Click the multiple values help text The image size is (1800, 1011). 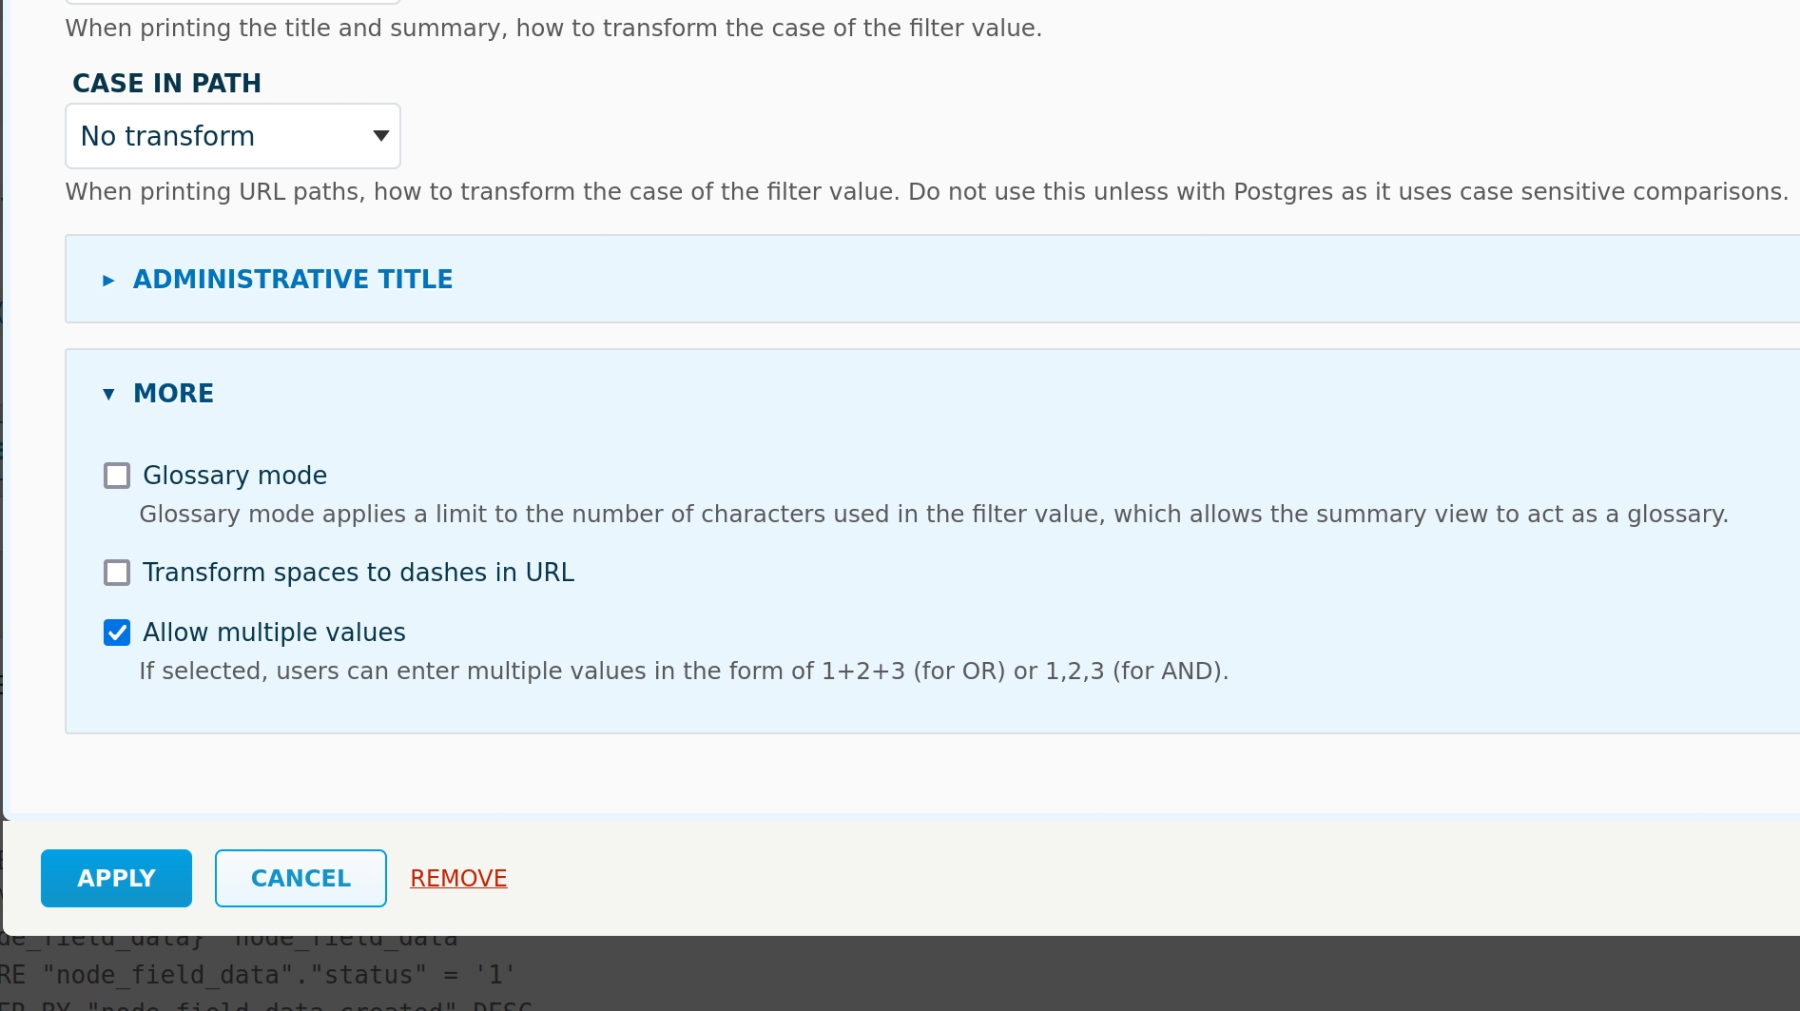click(x=683, y=671)
